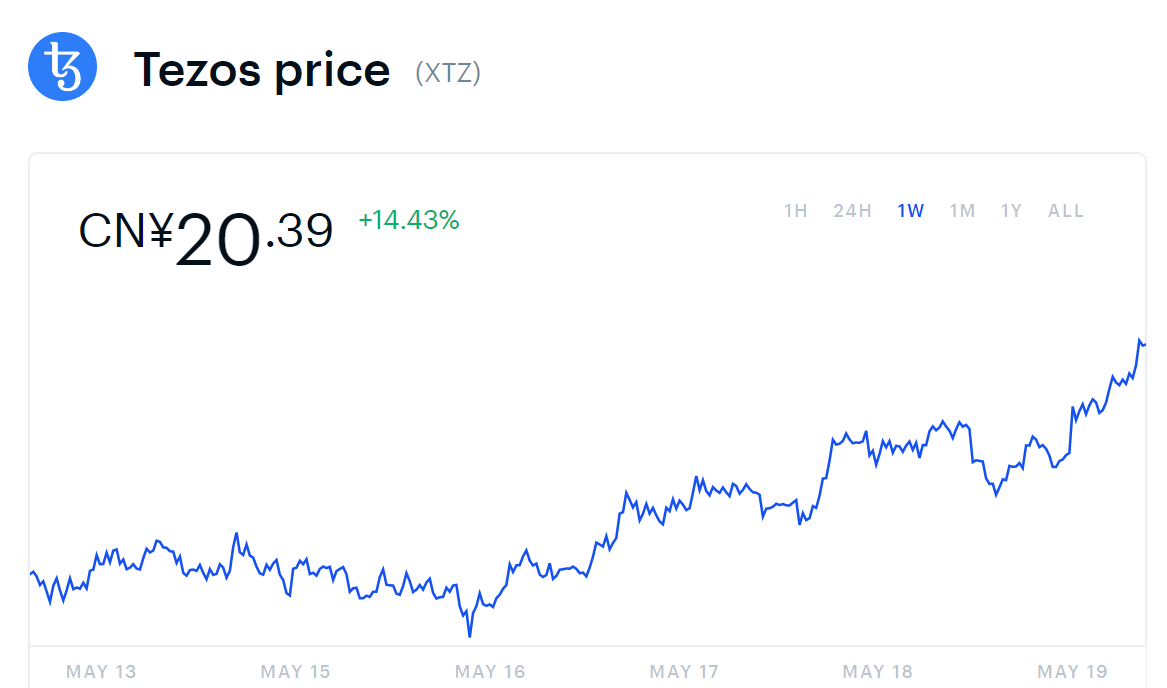Click the MAY 15 axis label
This screenshot has width=1167, height=688.
coord(295,672)
